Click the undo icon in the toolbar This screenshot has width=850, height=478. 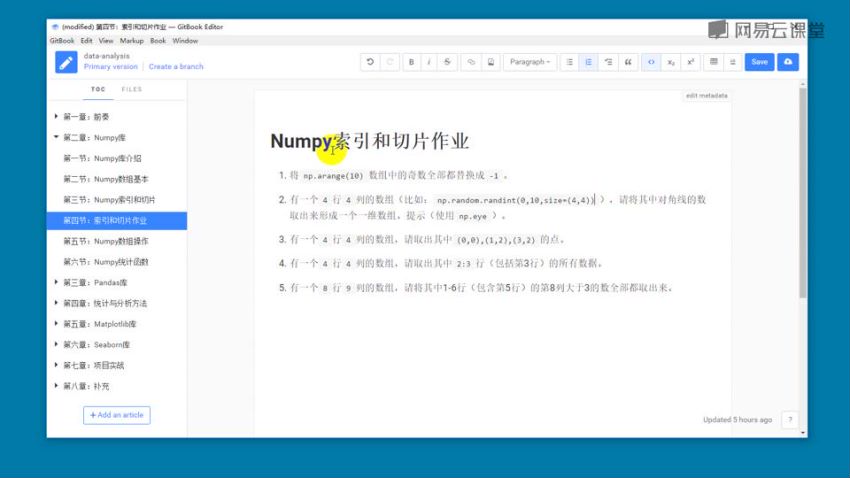point(370,62)
